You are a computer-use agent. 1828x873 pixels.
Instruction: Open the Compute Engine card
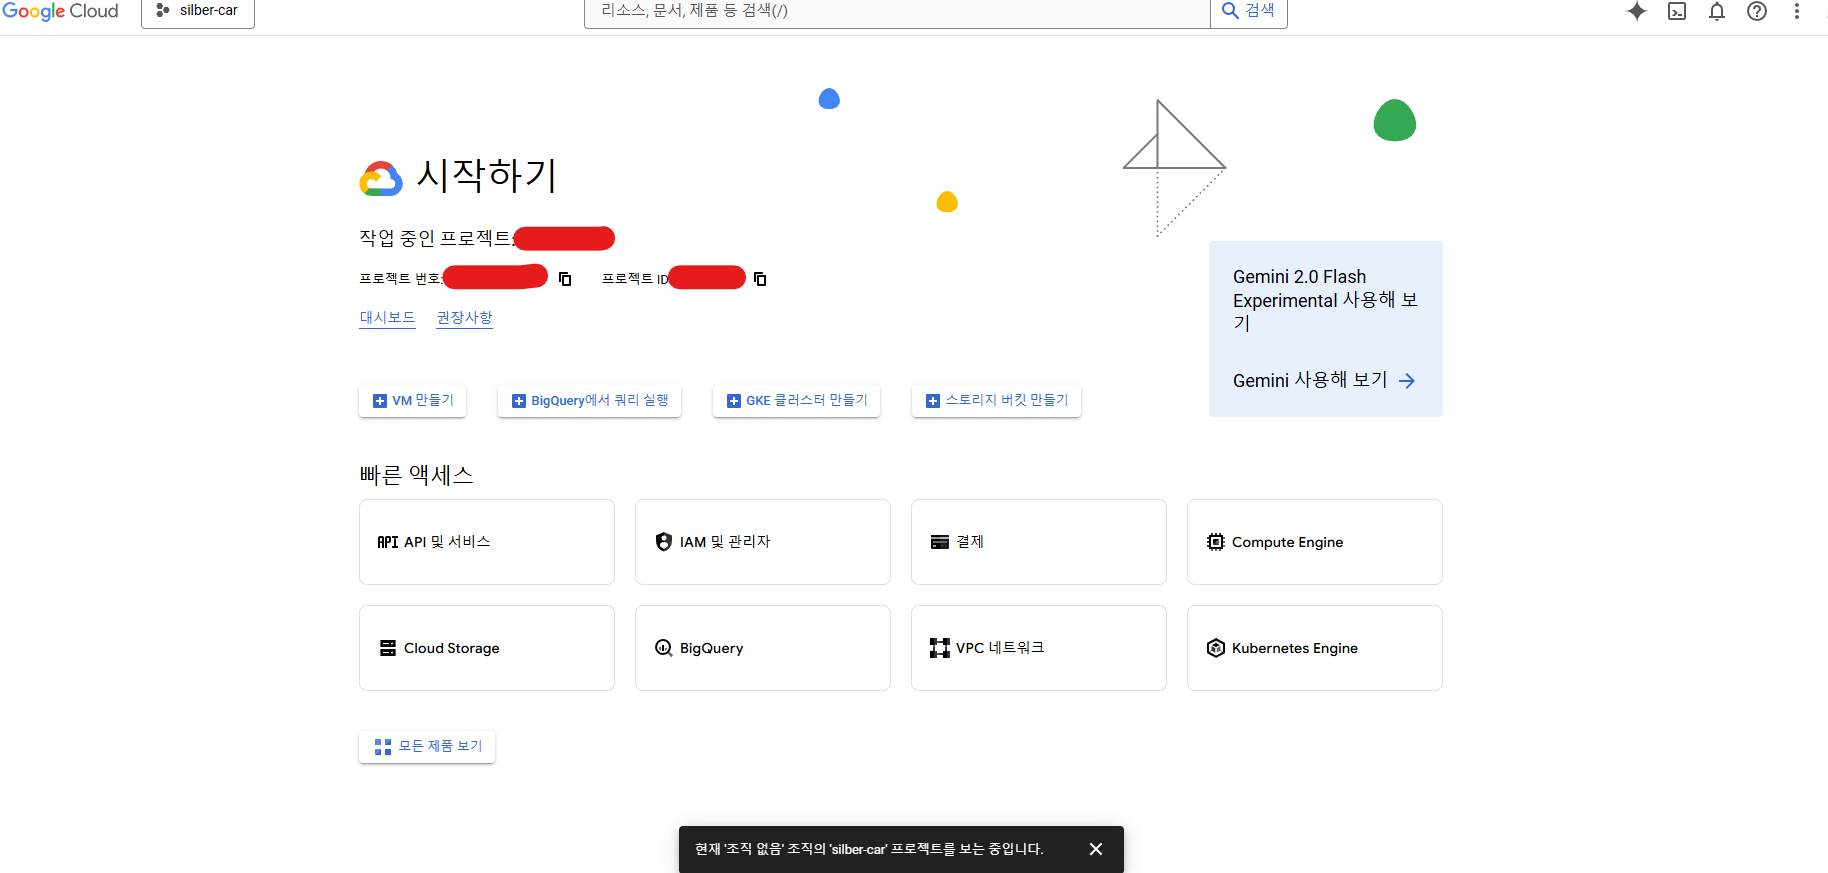click(1315, 542)
